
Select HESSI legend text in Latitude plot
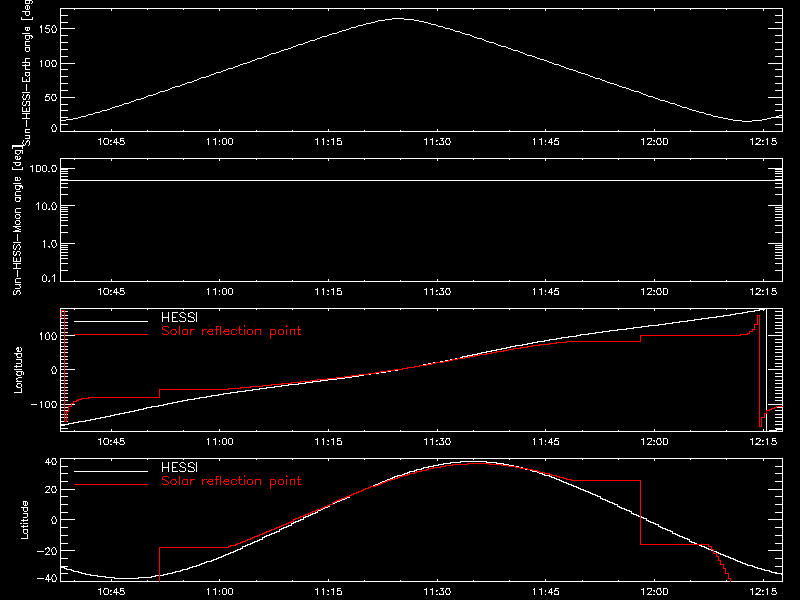pyautogui.click(x=179, y=467)
